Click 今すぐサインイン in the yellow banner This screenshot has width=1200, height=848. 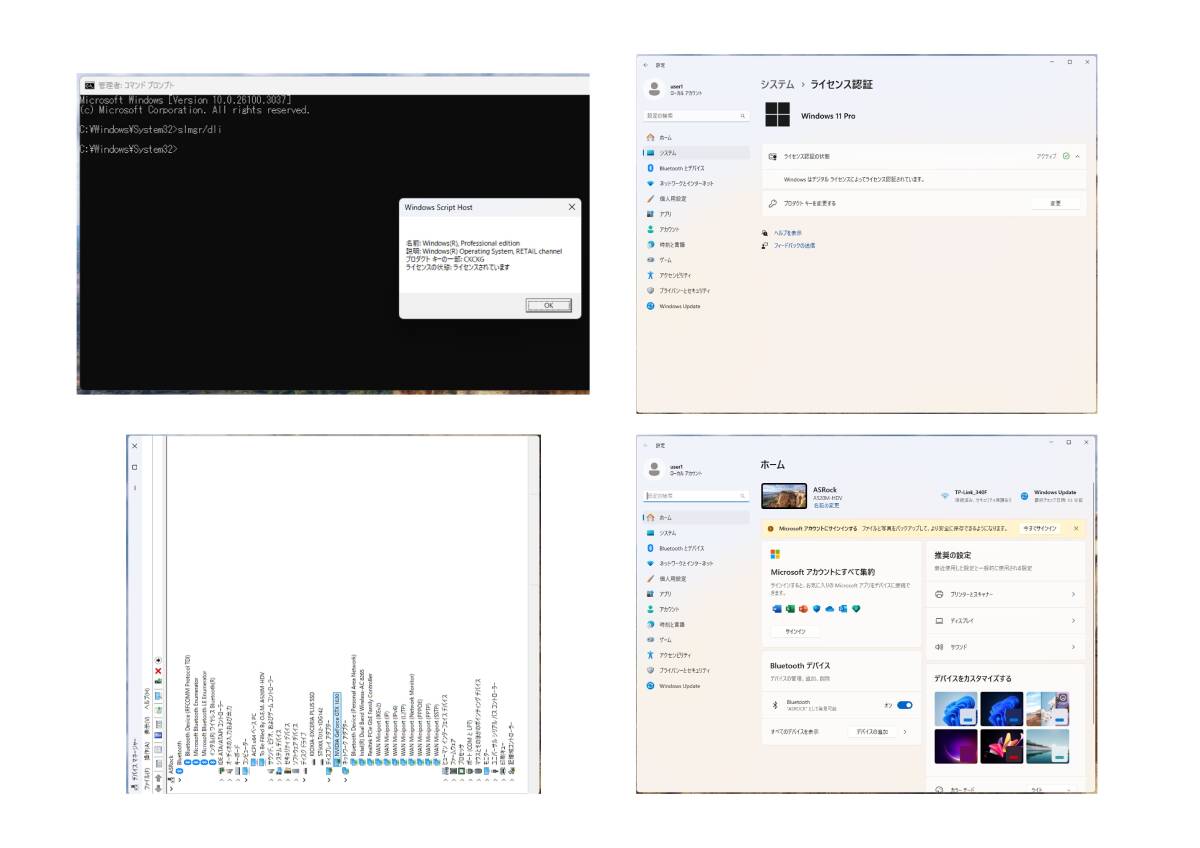click(x=1039, y=528)
